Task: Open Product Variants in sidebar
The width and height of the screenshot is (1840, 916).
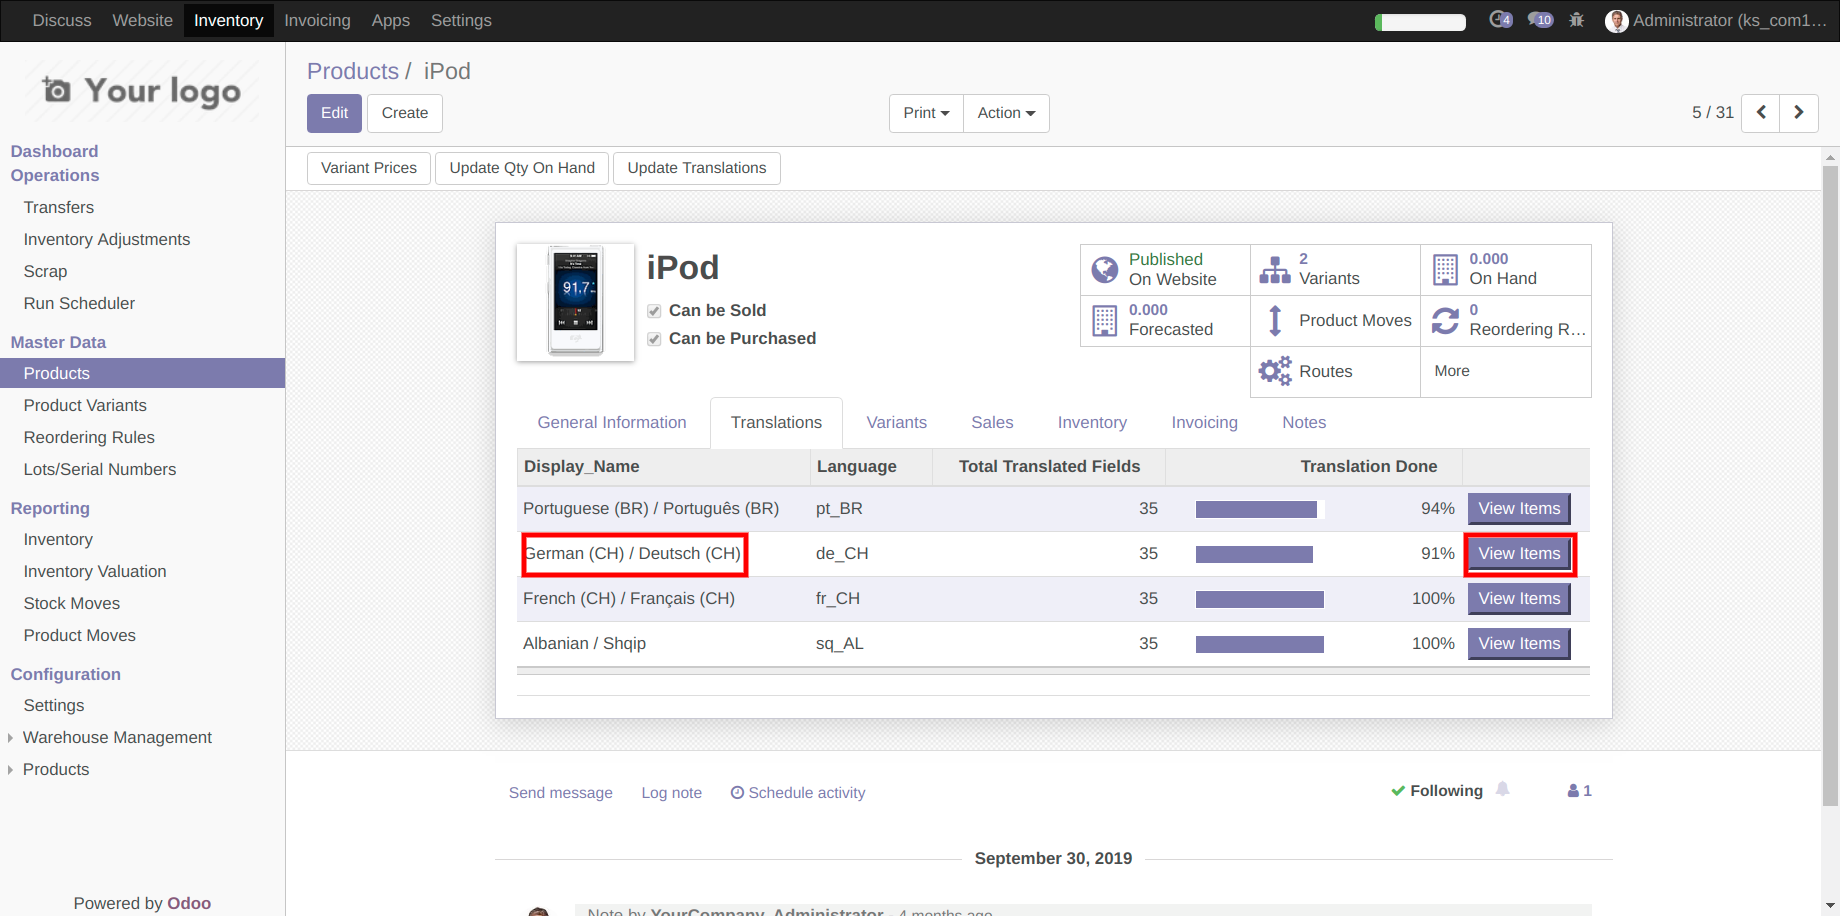Action: point(85,405)
